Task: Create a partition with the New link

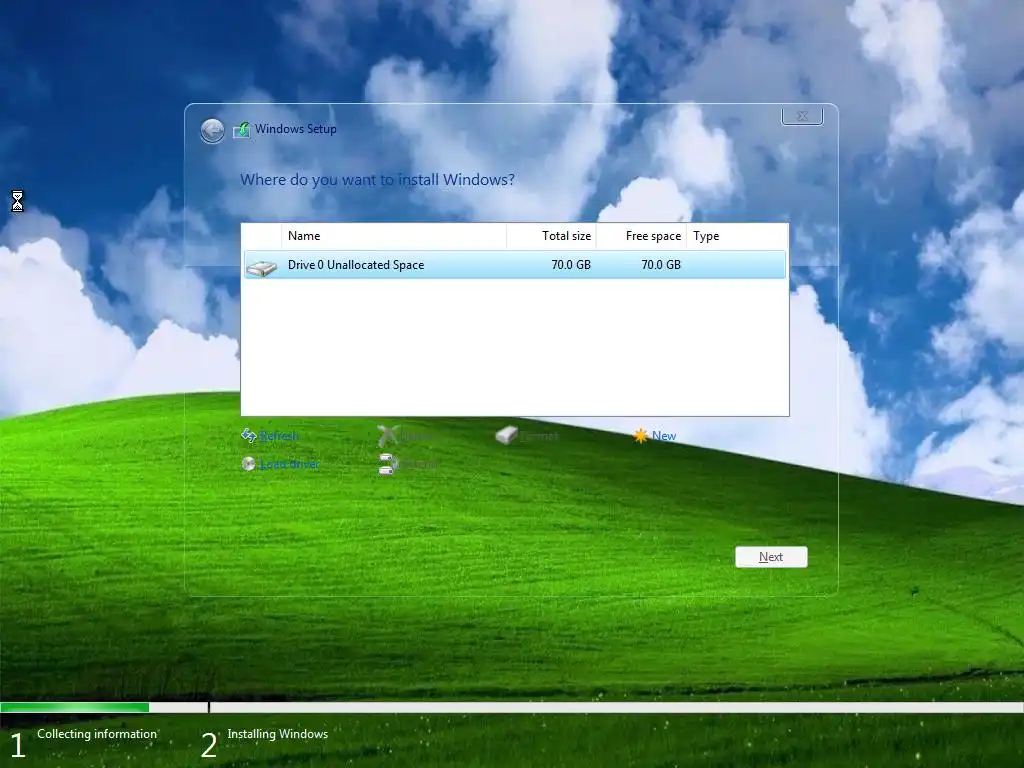Action: (664, 436)
